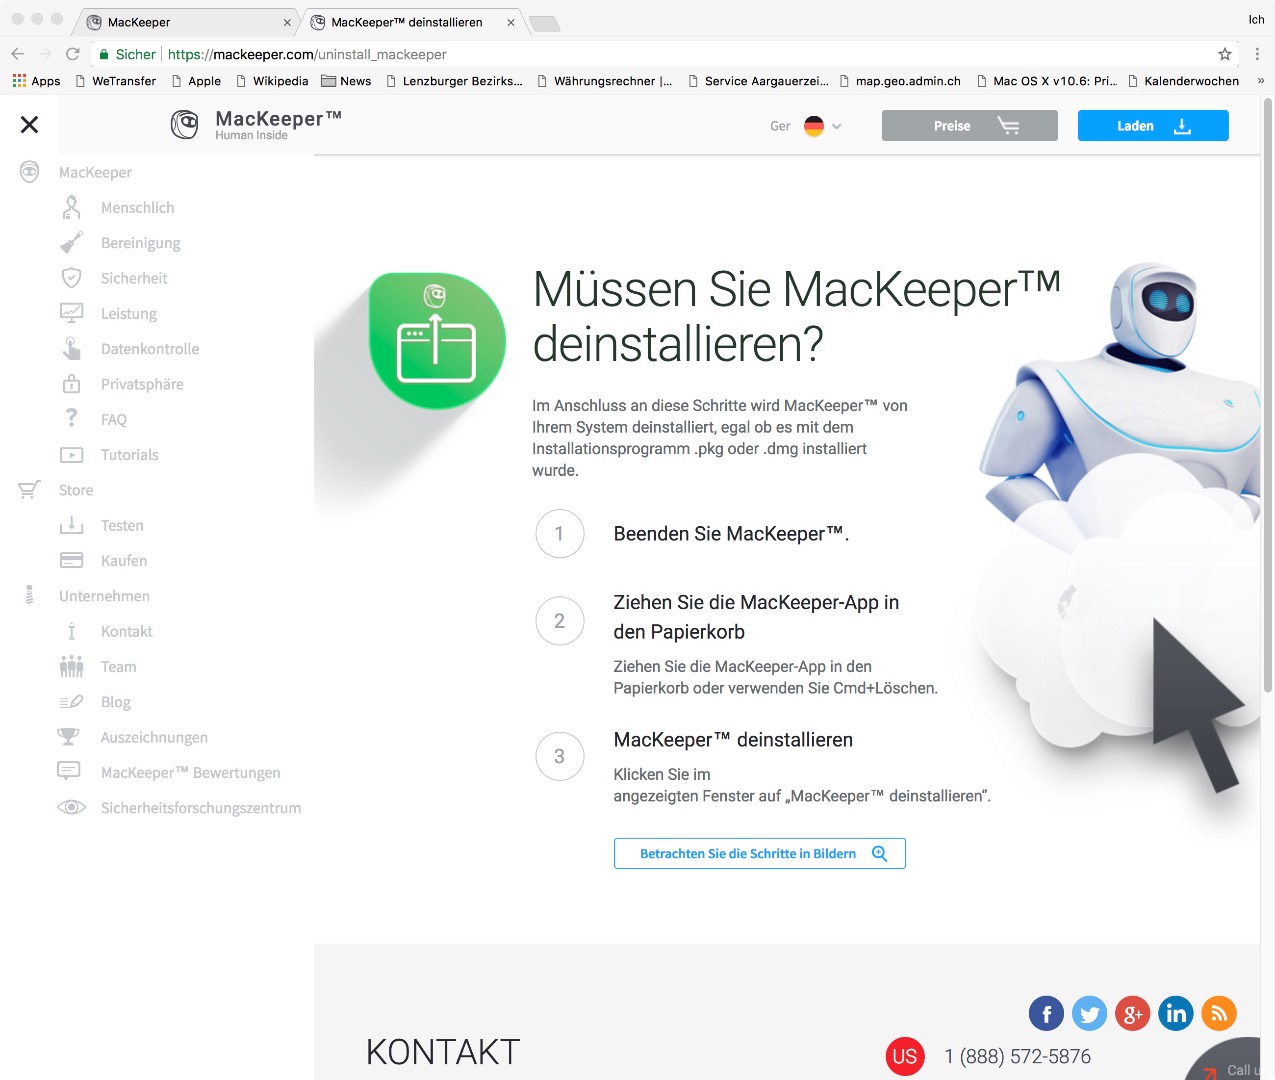
Task: Open MacKeeper's Facebook page icon
Action: 1046,1013
